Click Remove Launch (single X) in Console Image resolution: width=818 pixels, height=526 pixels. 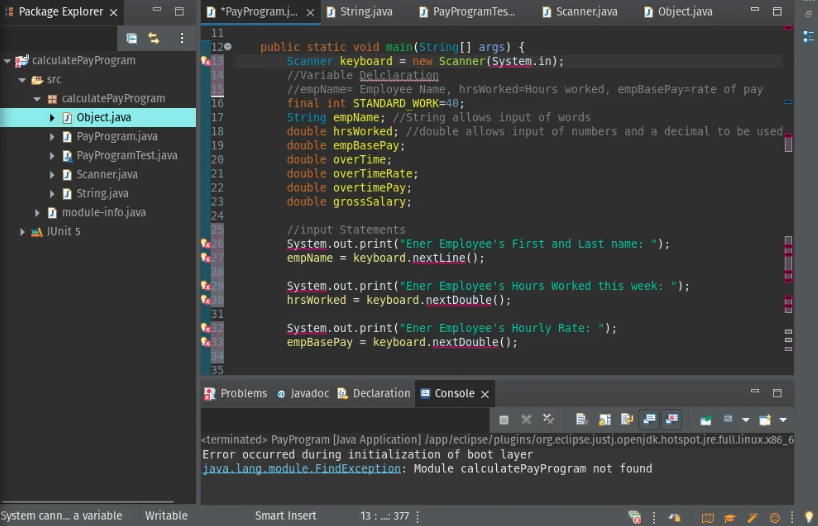point(526,420)
